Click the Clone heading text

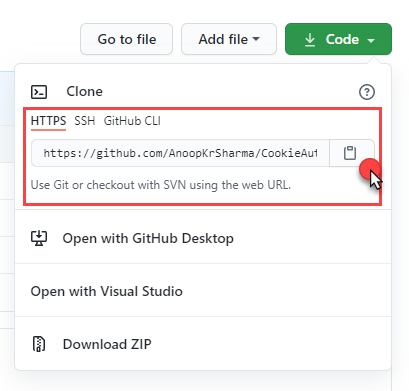point(84,91)
